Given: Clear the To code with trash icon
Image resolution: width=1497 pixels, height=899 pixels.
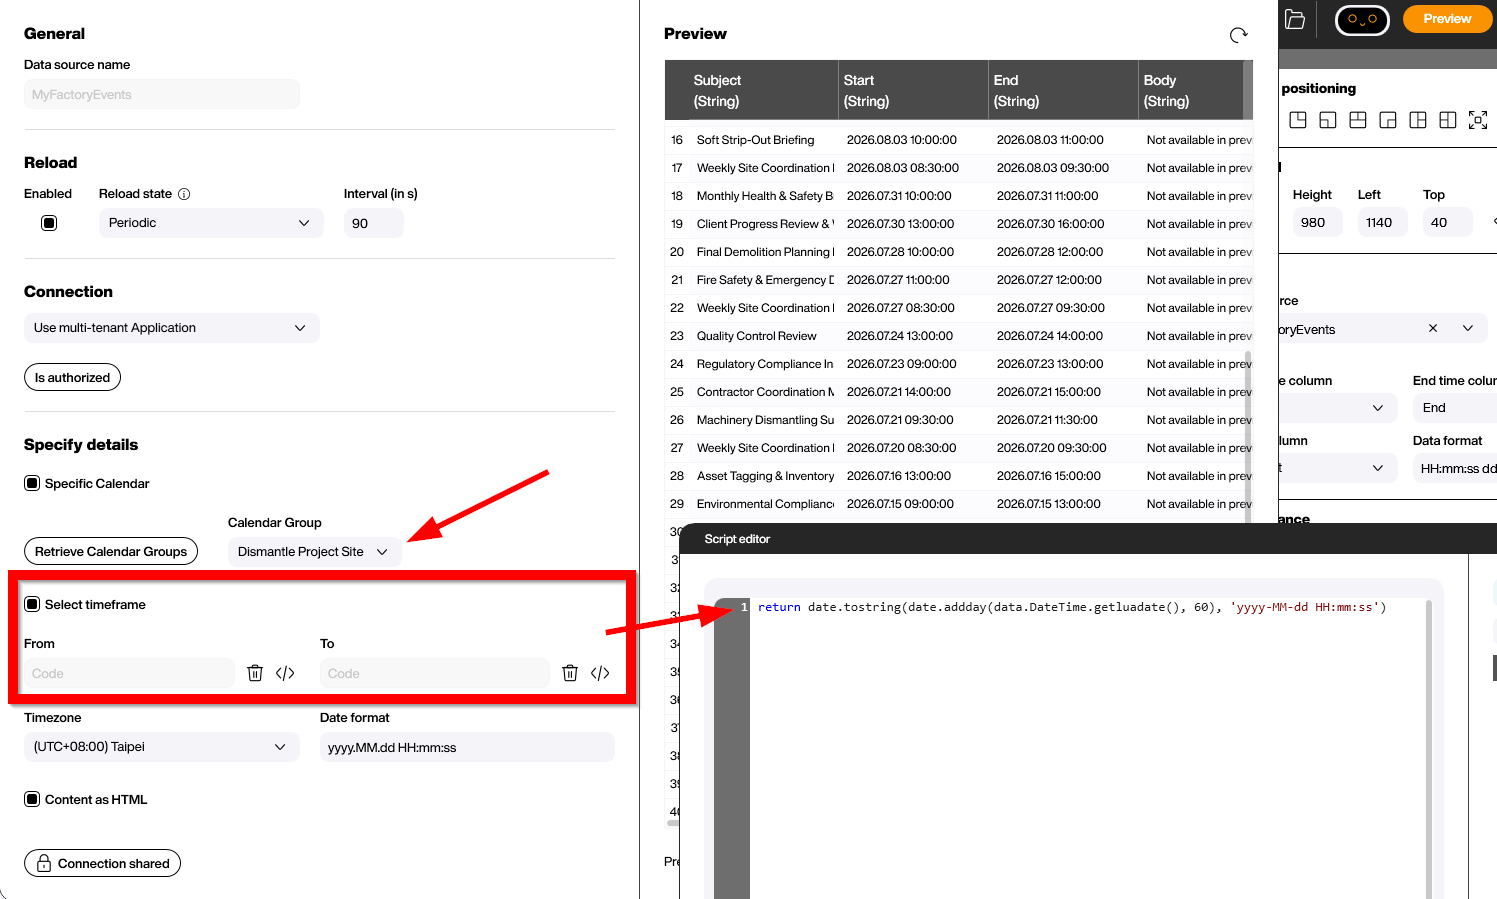Looking at the screenshot, I should [570, 673].
